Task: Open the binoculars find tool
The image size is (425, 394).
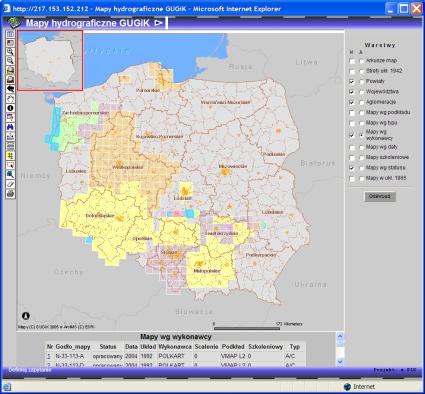Action: 10,127
